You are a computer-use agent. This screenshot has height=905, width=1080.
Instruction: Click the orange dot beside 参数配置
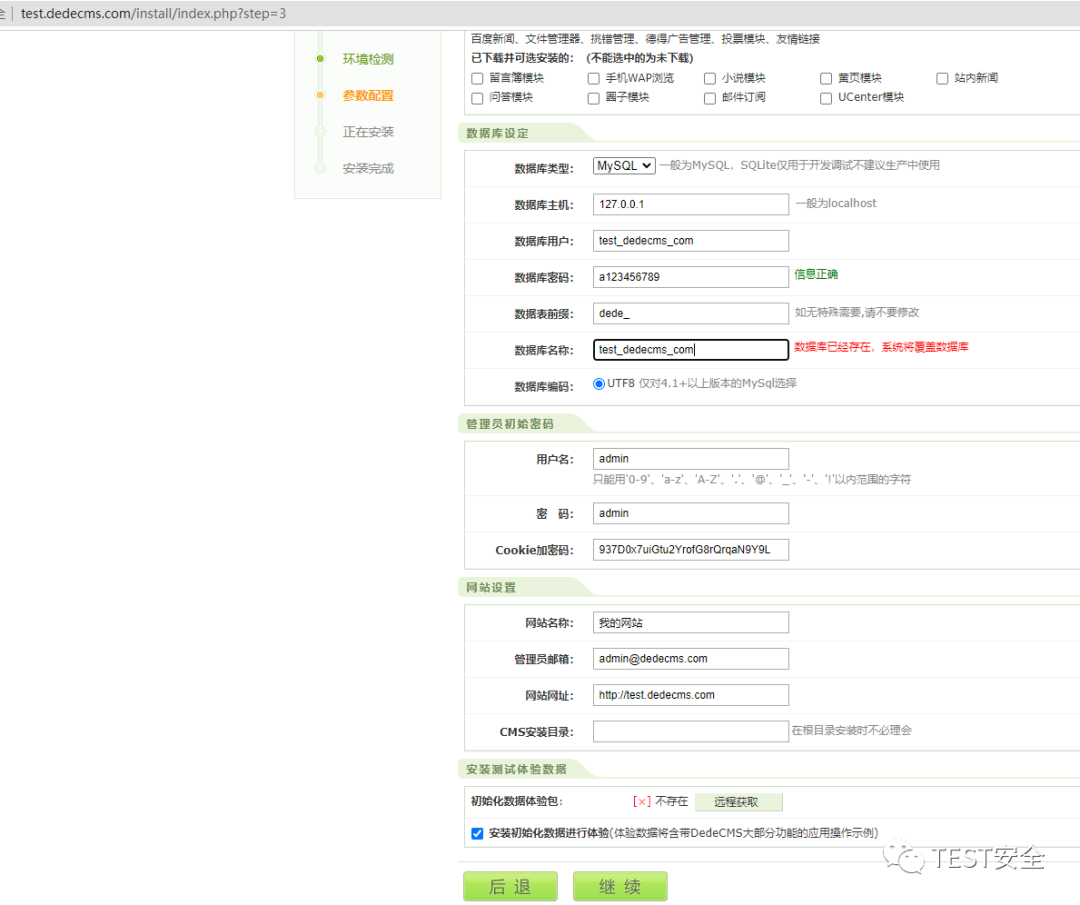320,95
